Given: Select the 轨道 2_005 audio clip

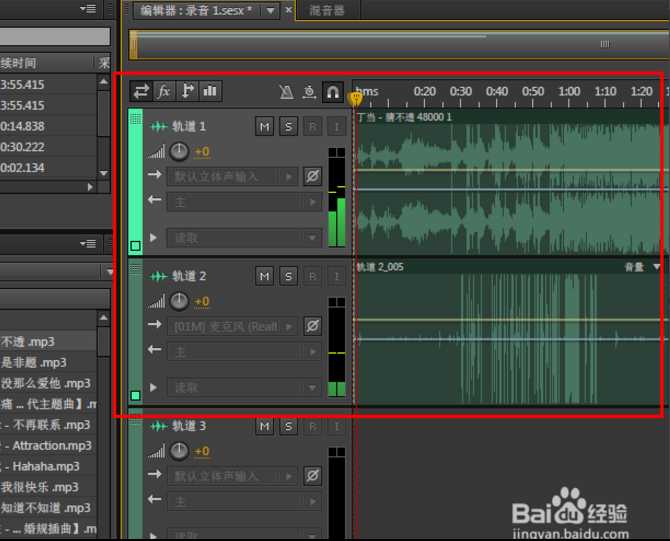Looking at the screenshot, I should point(508,332).
